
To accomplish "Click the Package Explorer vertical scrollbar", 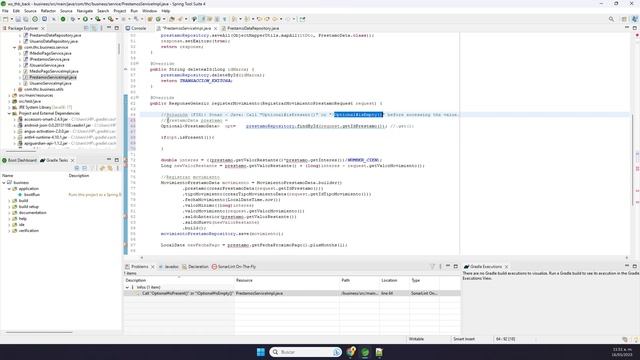I will click(x=119, y=49).
